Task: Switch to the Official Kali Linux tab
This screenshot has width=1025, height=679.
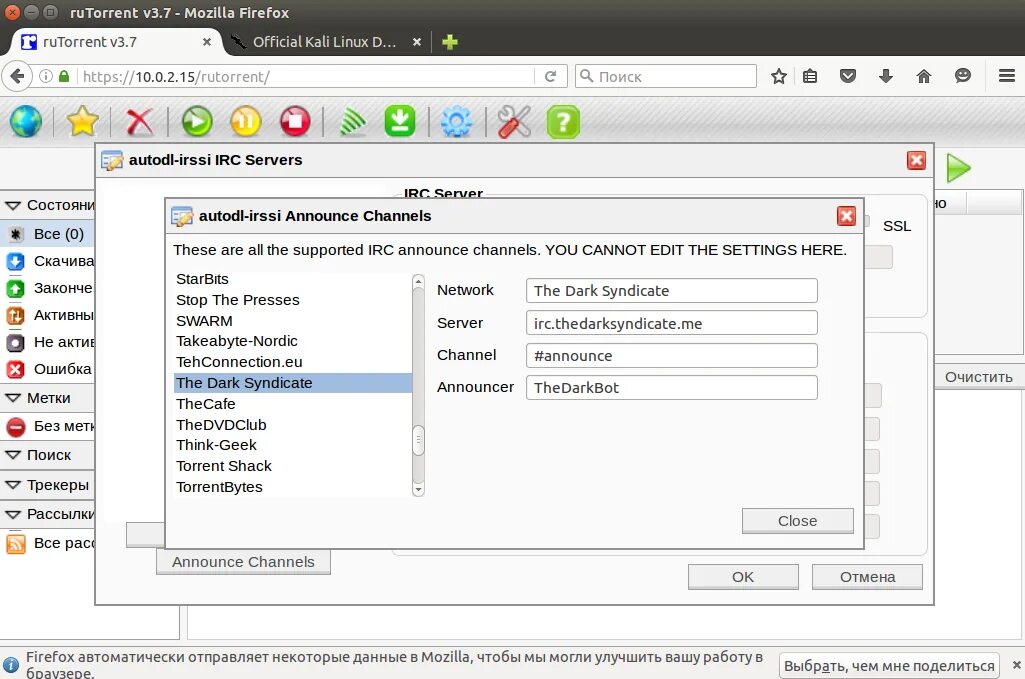Action: tap(324, 42)
